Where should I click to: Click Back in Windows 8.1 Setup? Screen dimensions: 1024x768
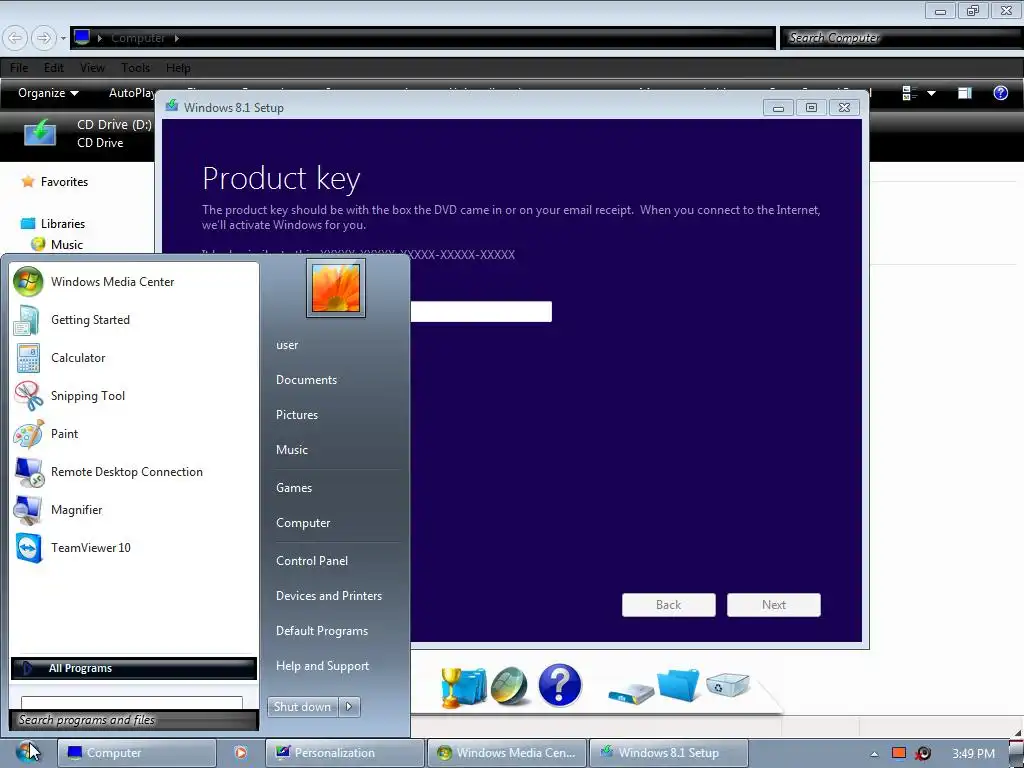[x=669, y=605]
